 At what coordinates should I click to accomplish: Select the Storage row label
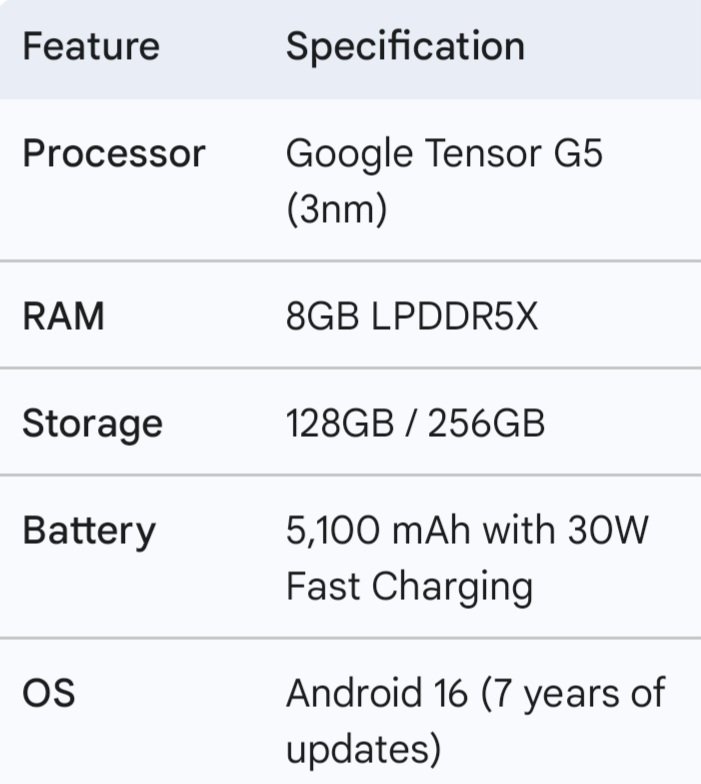(92, 423)
